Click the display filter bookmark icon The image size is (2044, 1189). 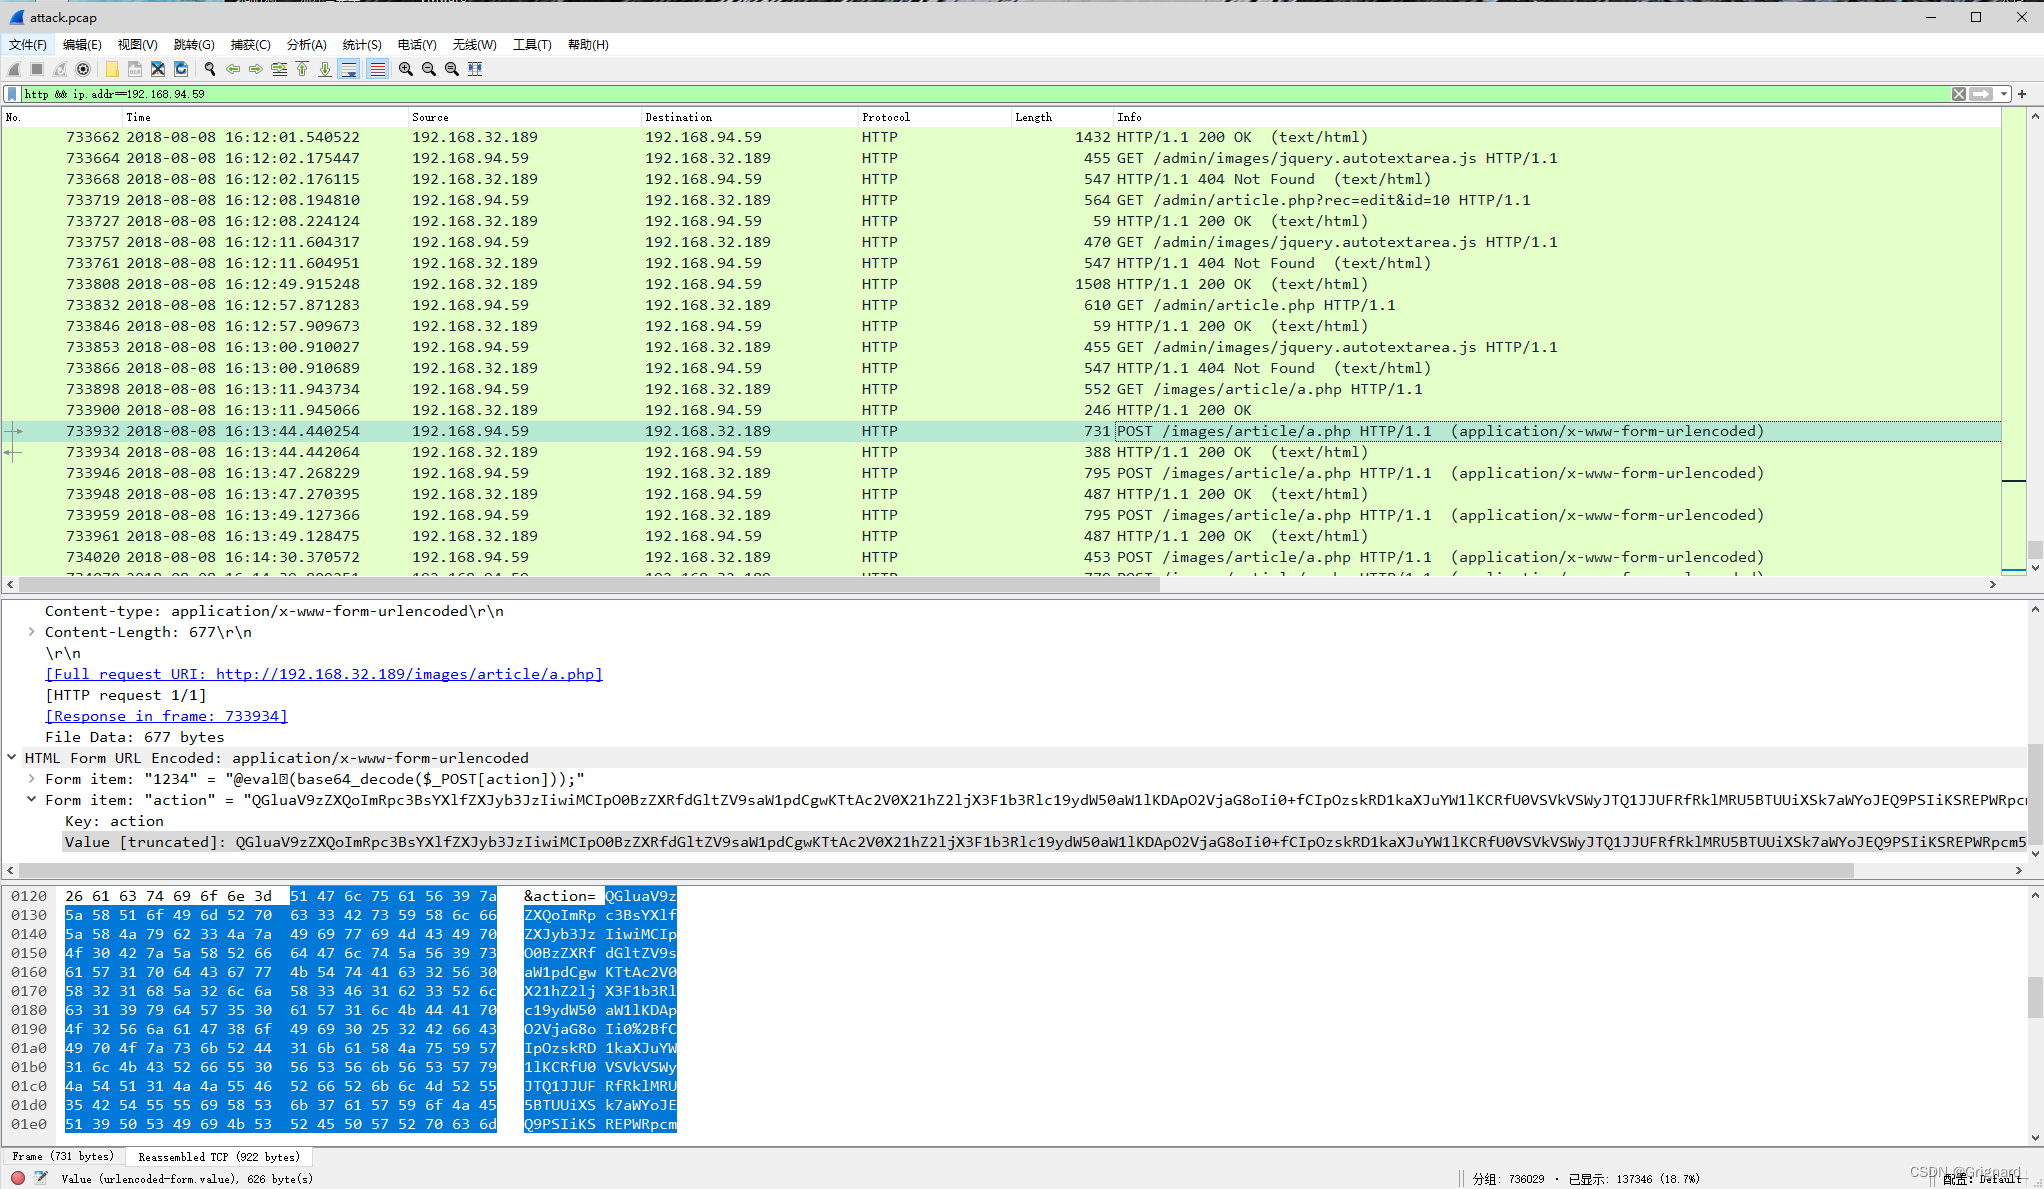pyautogui.click(x=12, y=94)
